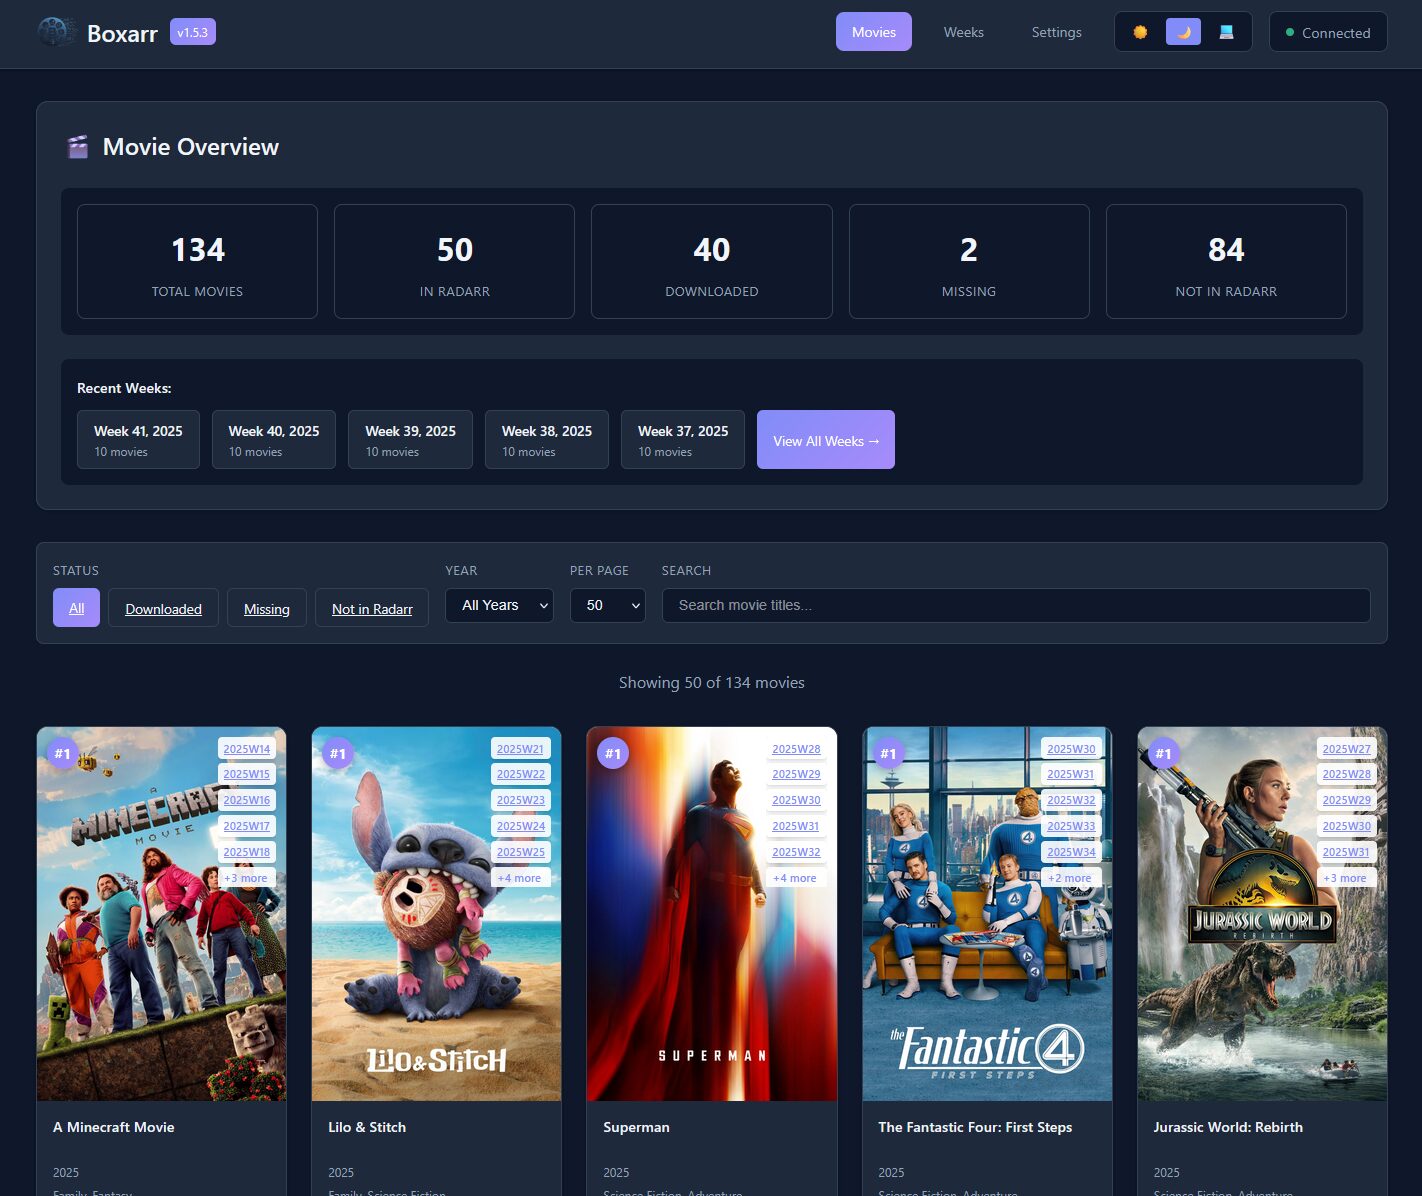Click View All Weeks button
The width and height of the screenshot is (1422, 1196).
click(825, 440)
